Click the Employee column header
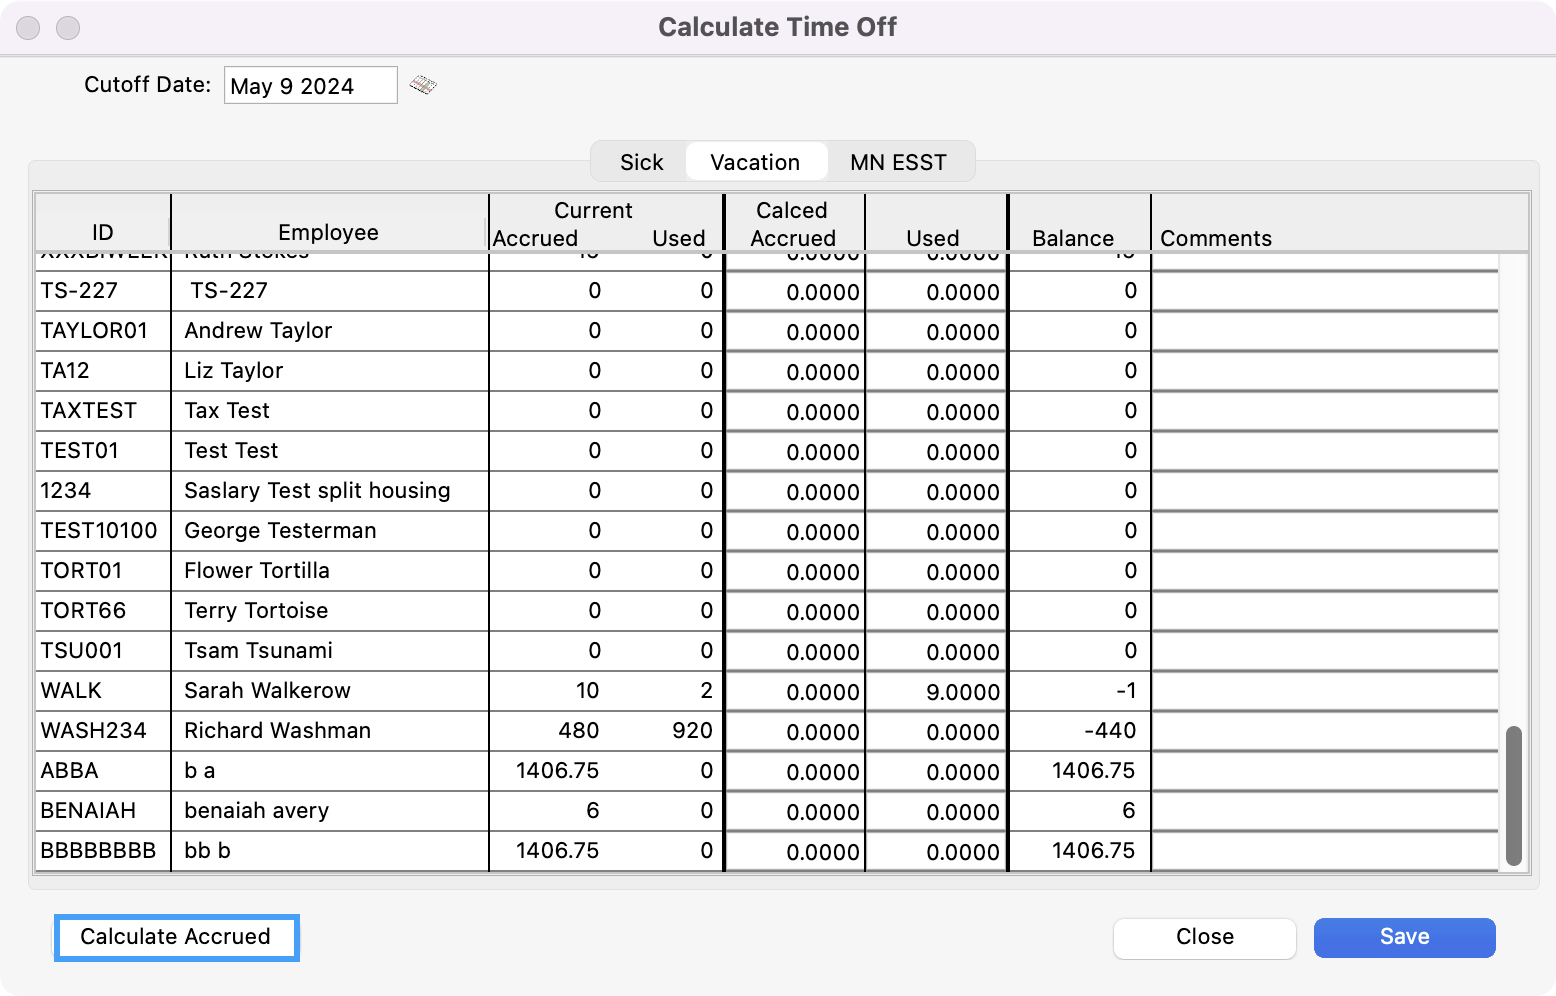Viewport: 1556px width, 996px height. (328, 232)
